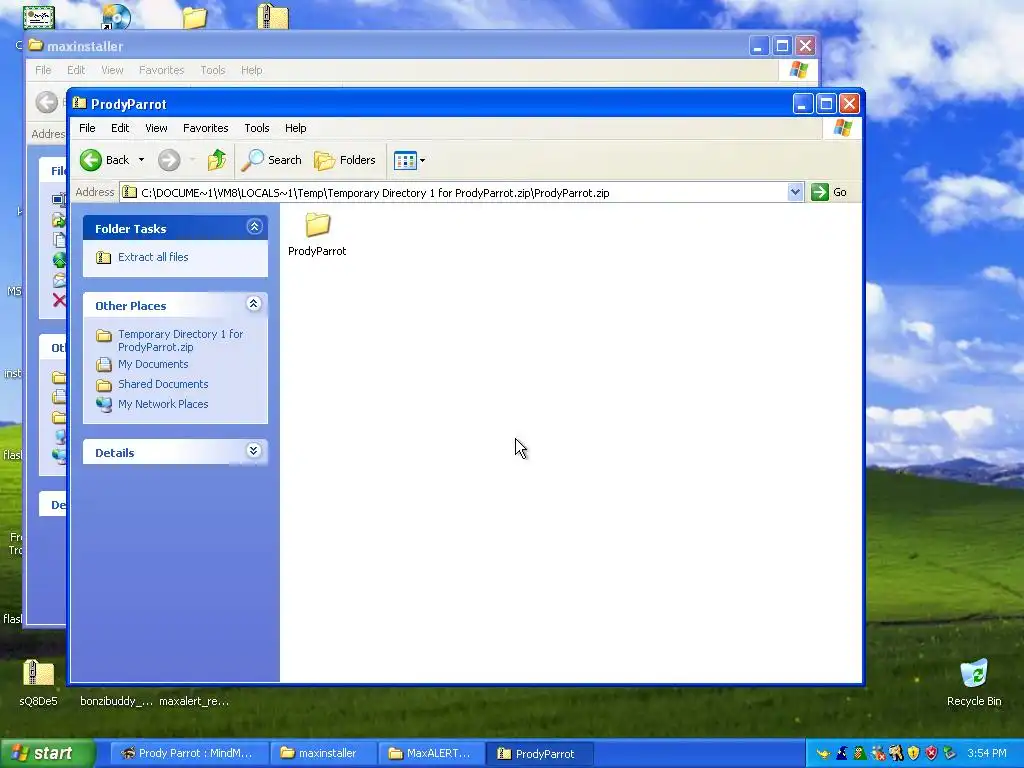Select the zip file desktop icon at top

coord(272,16)
